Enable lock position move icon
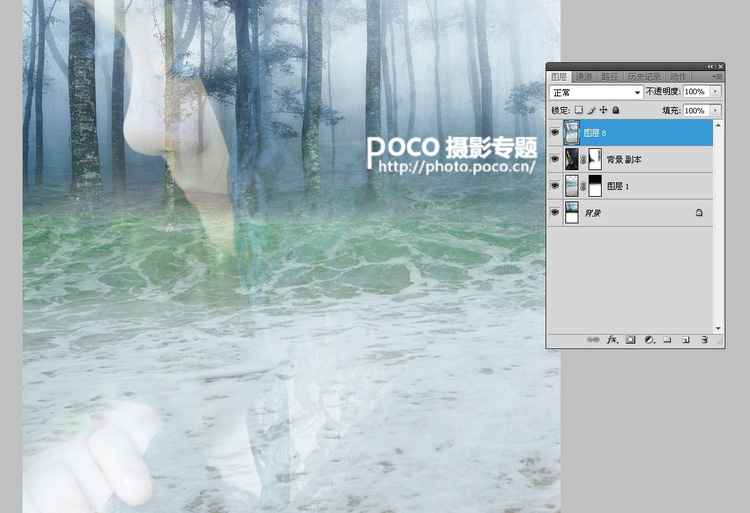This screenshot has height=513, width=750. point(603,110)
